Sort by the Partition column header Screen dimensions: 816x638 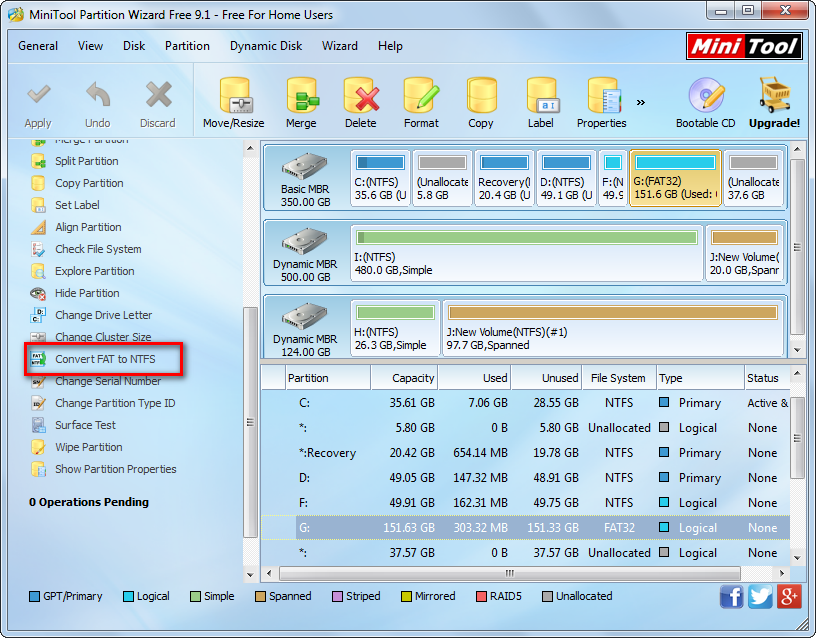[328, 378]
